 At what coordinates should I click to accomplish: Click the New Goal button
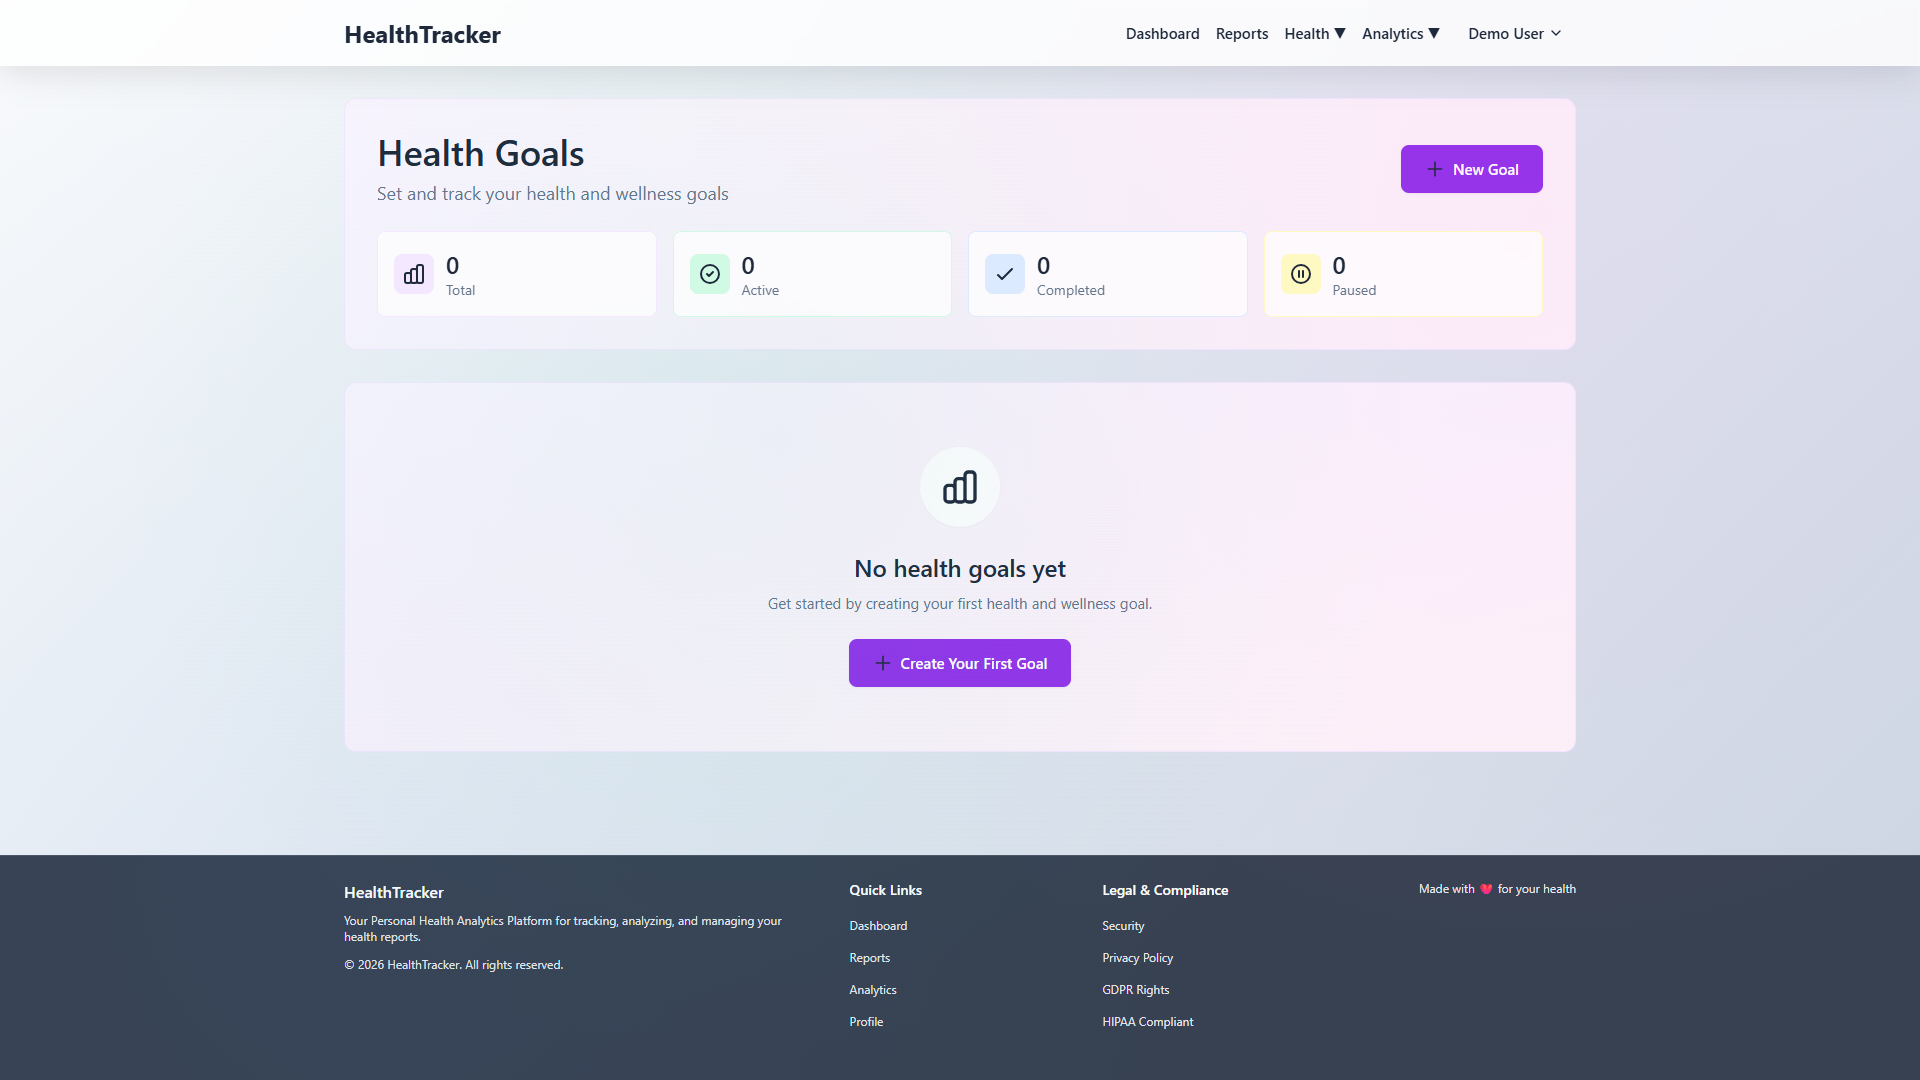coord(1471,169)
